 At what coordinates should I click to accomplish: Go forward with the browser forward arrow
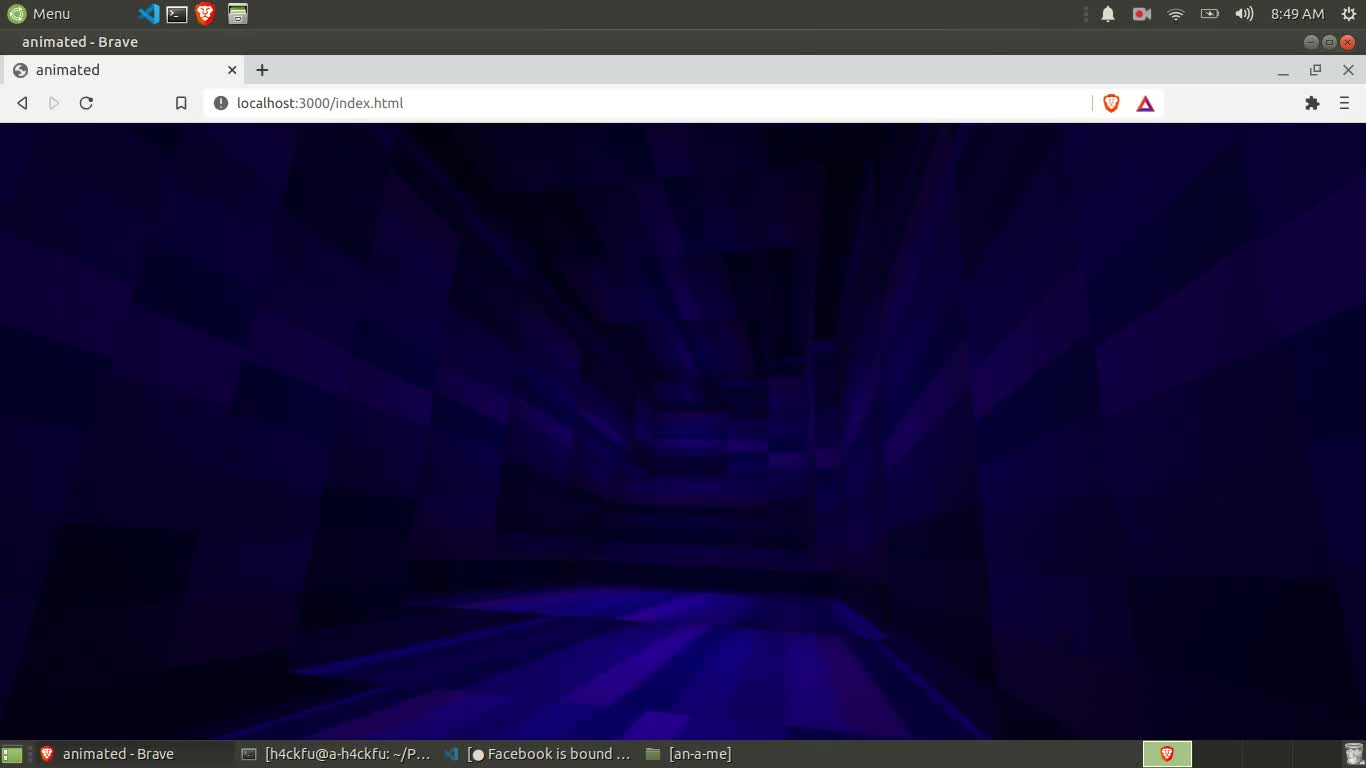point(54,103)
